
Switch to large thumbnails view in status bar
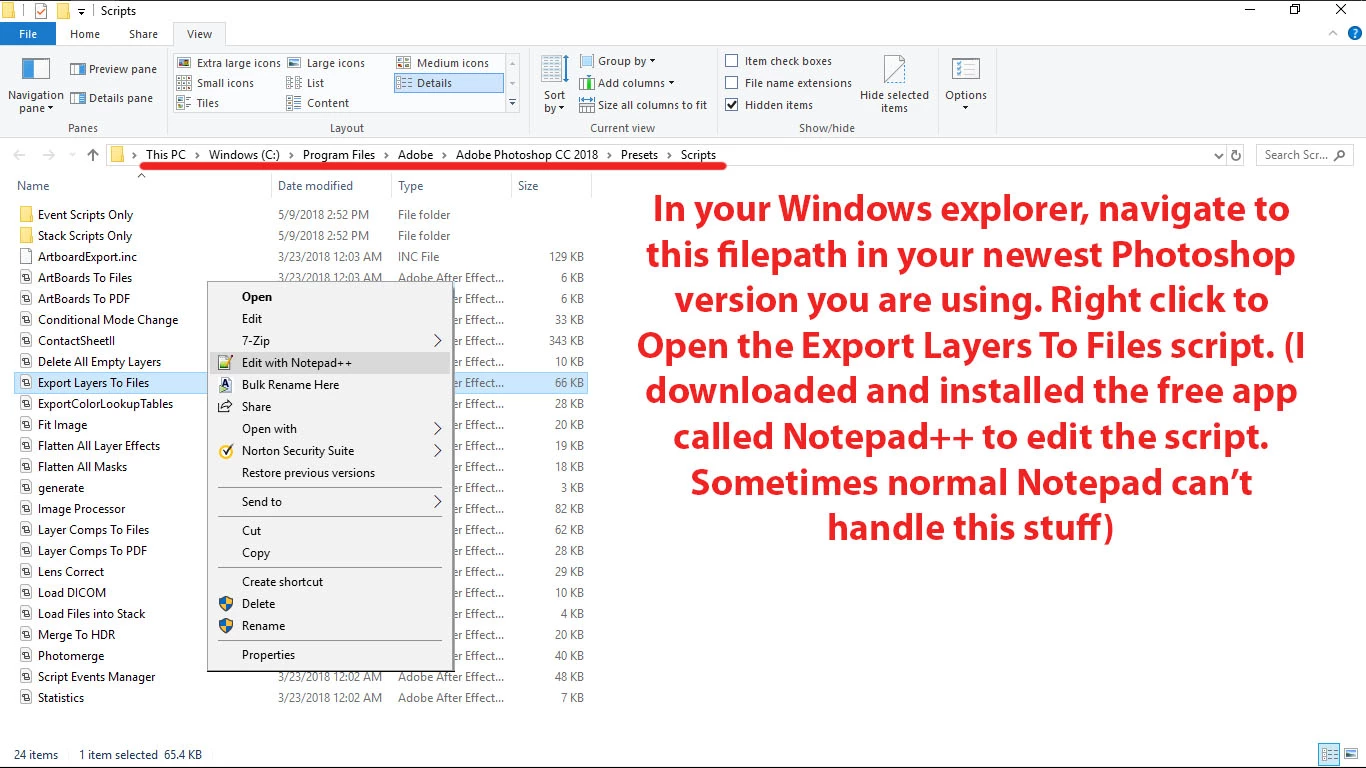pyautogui.click(x=1350, y=755)
